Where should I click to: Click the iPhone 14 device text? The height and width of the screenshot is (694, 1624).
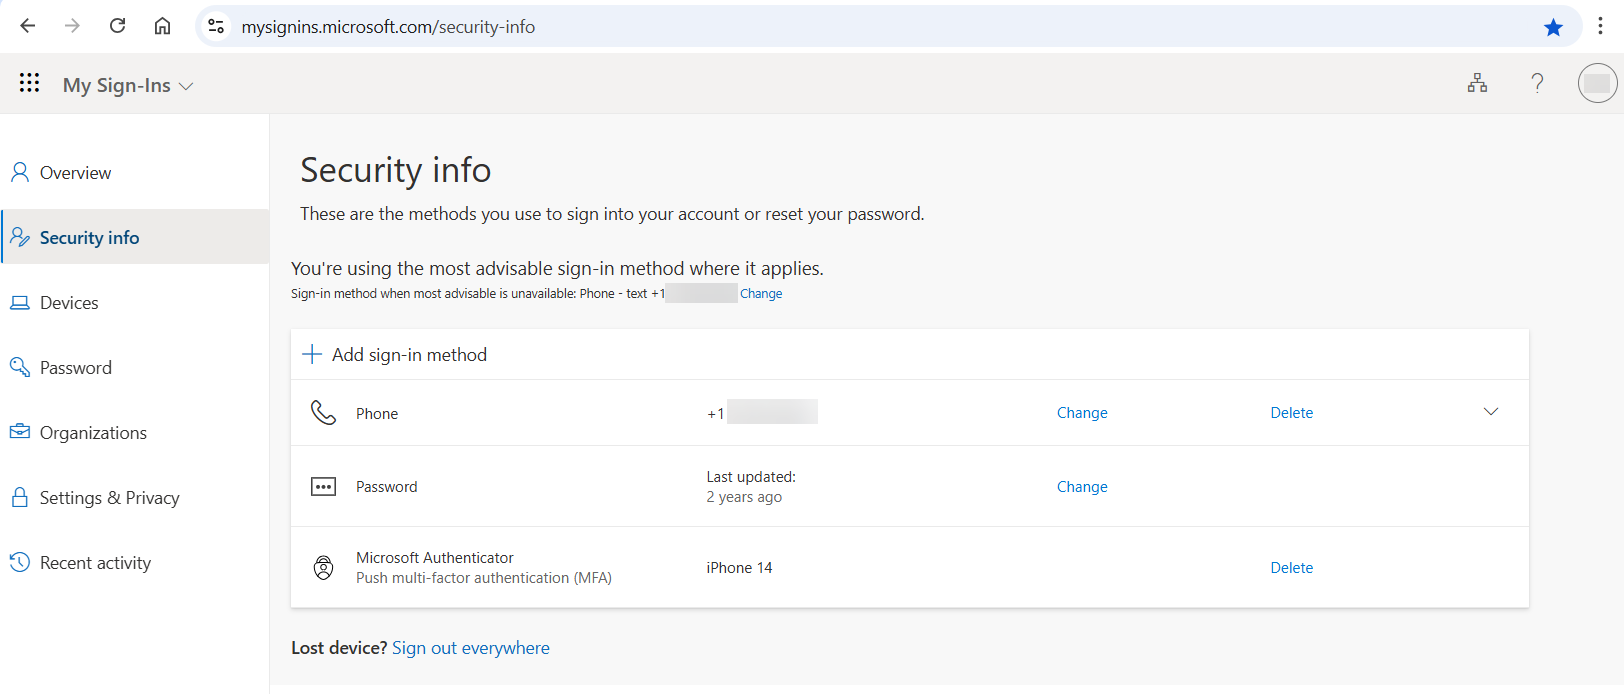739,568
